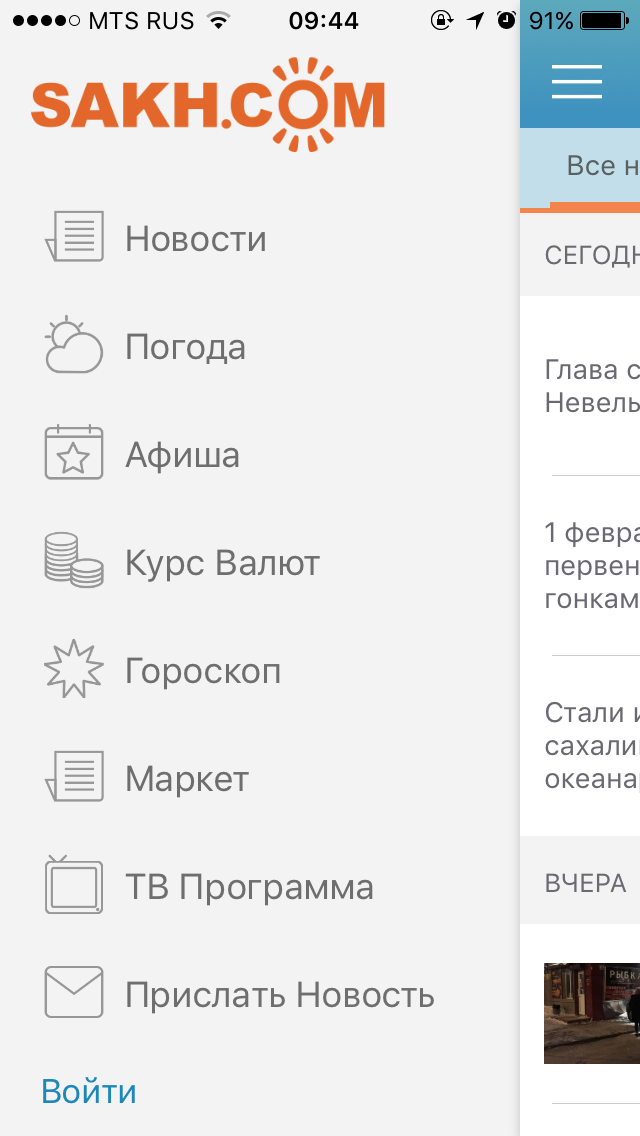The image size is (640, 1136).
Task: Tap the battery indicator in status bar
Action: pyautogui.click(x=605, y=20)
